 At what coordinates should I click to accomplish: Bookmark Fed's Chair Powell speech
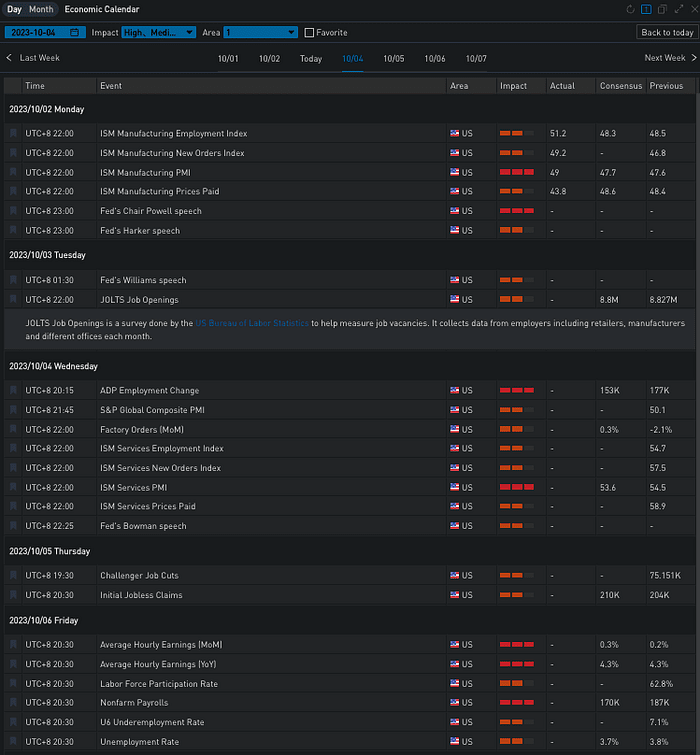point(13,210)
